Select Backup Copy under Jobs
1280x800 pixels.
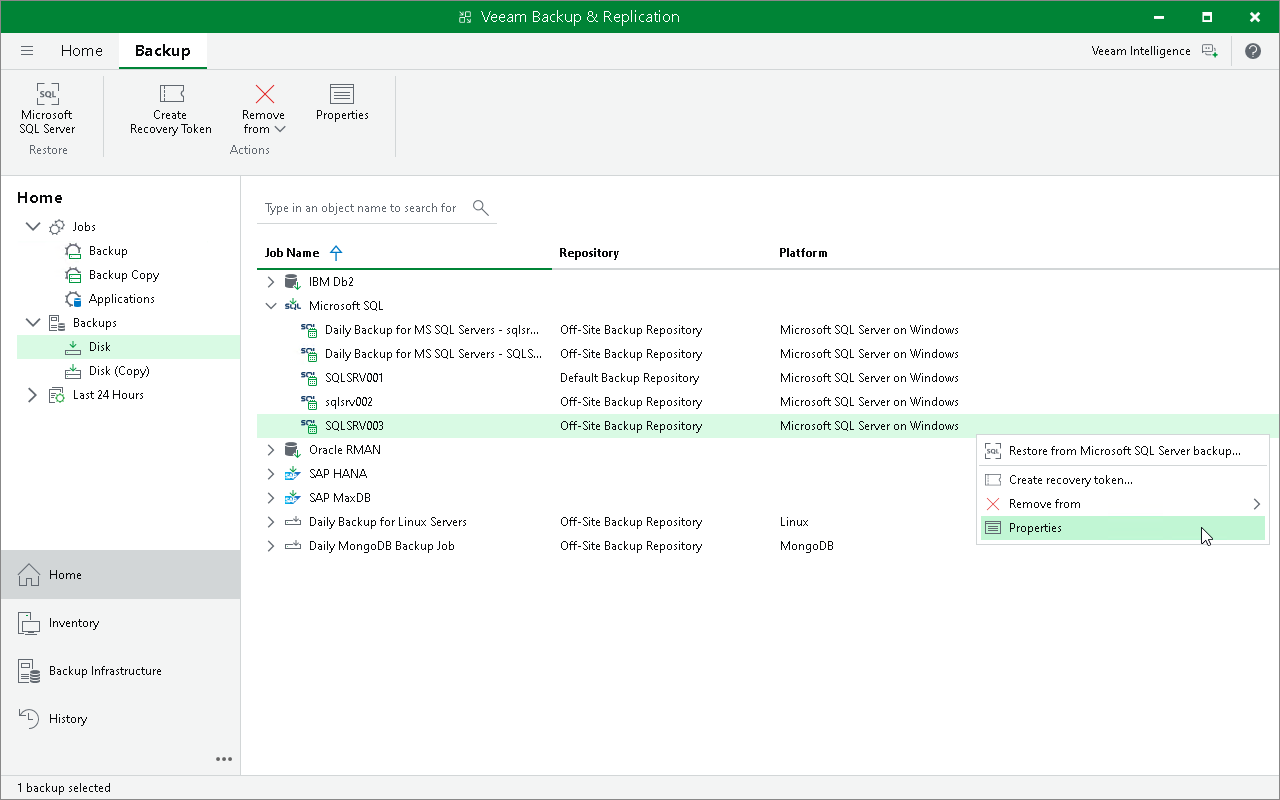124,275
